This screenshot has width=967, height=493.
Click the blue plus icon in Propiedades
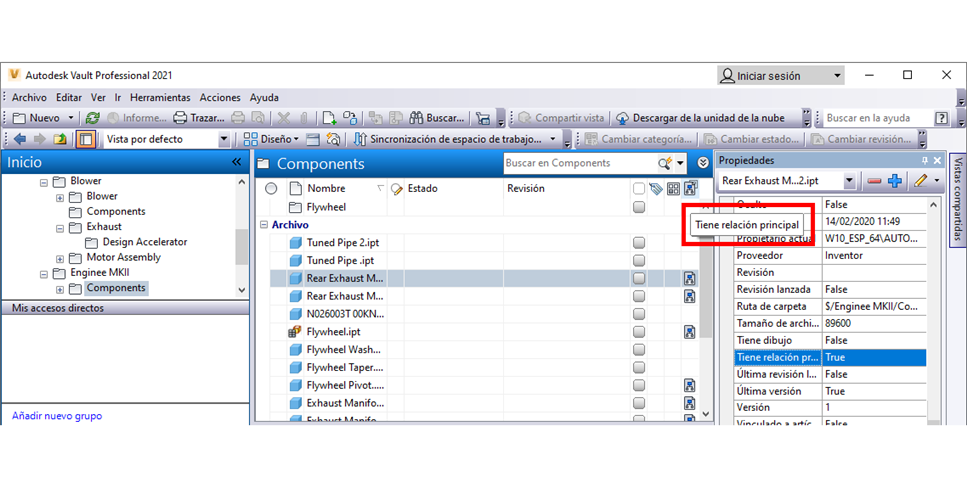895,181
